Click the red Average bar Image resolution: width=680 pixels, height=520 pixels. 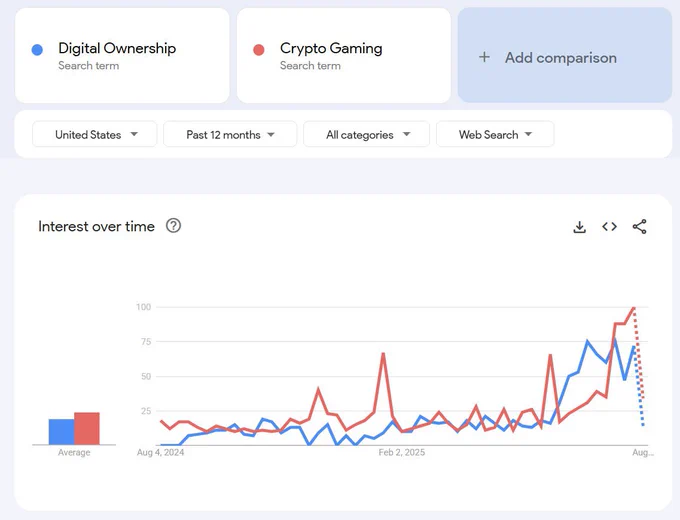click(87, 428)
